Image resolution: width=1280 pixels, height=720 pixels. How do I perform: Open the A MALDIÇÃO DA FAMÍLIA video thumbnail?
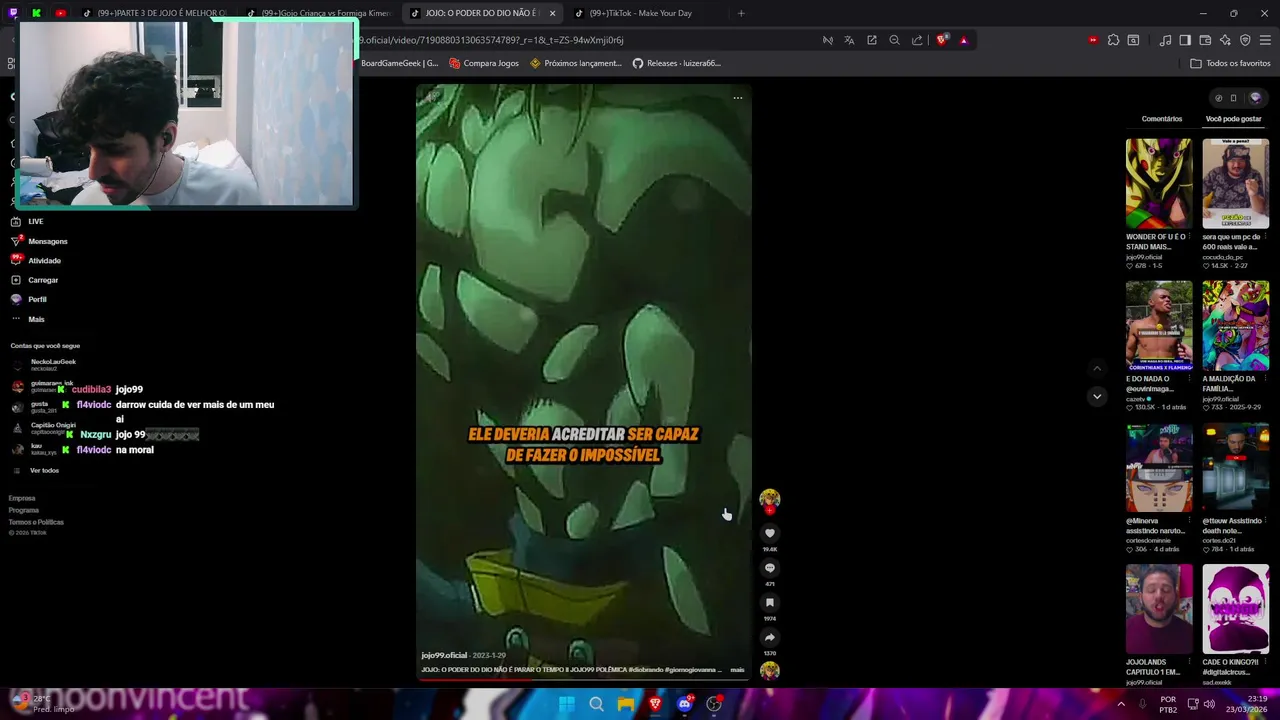[x=1235, y=325]
